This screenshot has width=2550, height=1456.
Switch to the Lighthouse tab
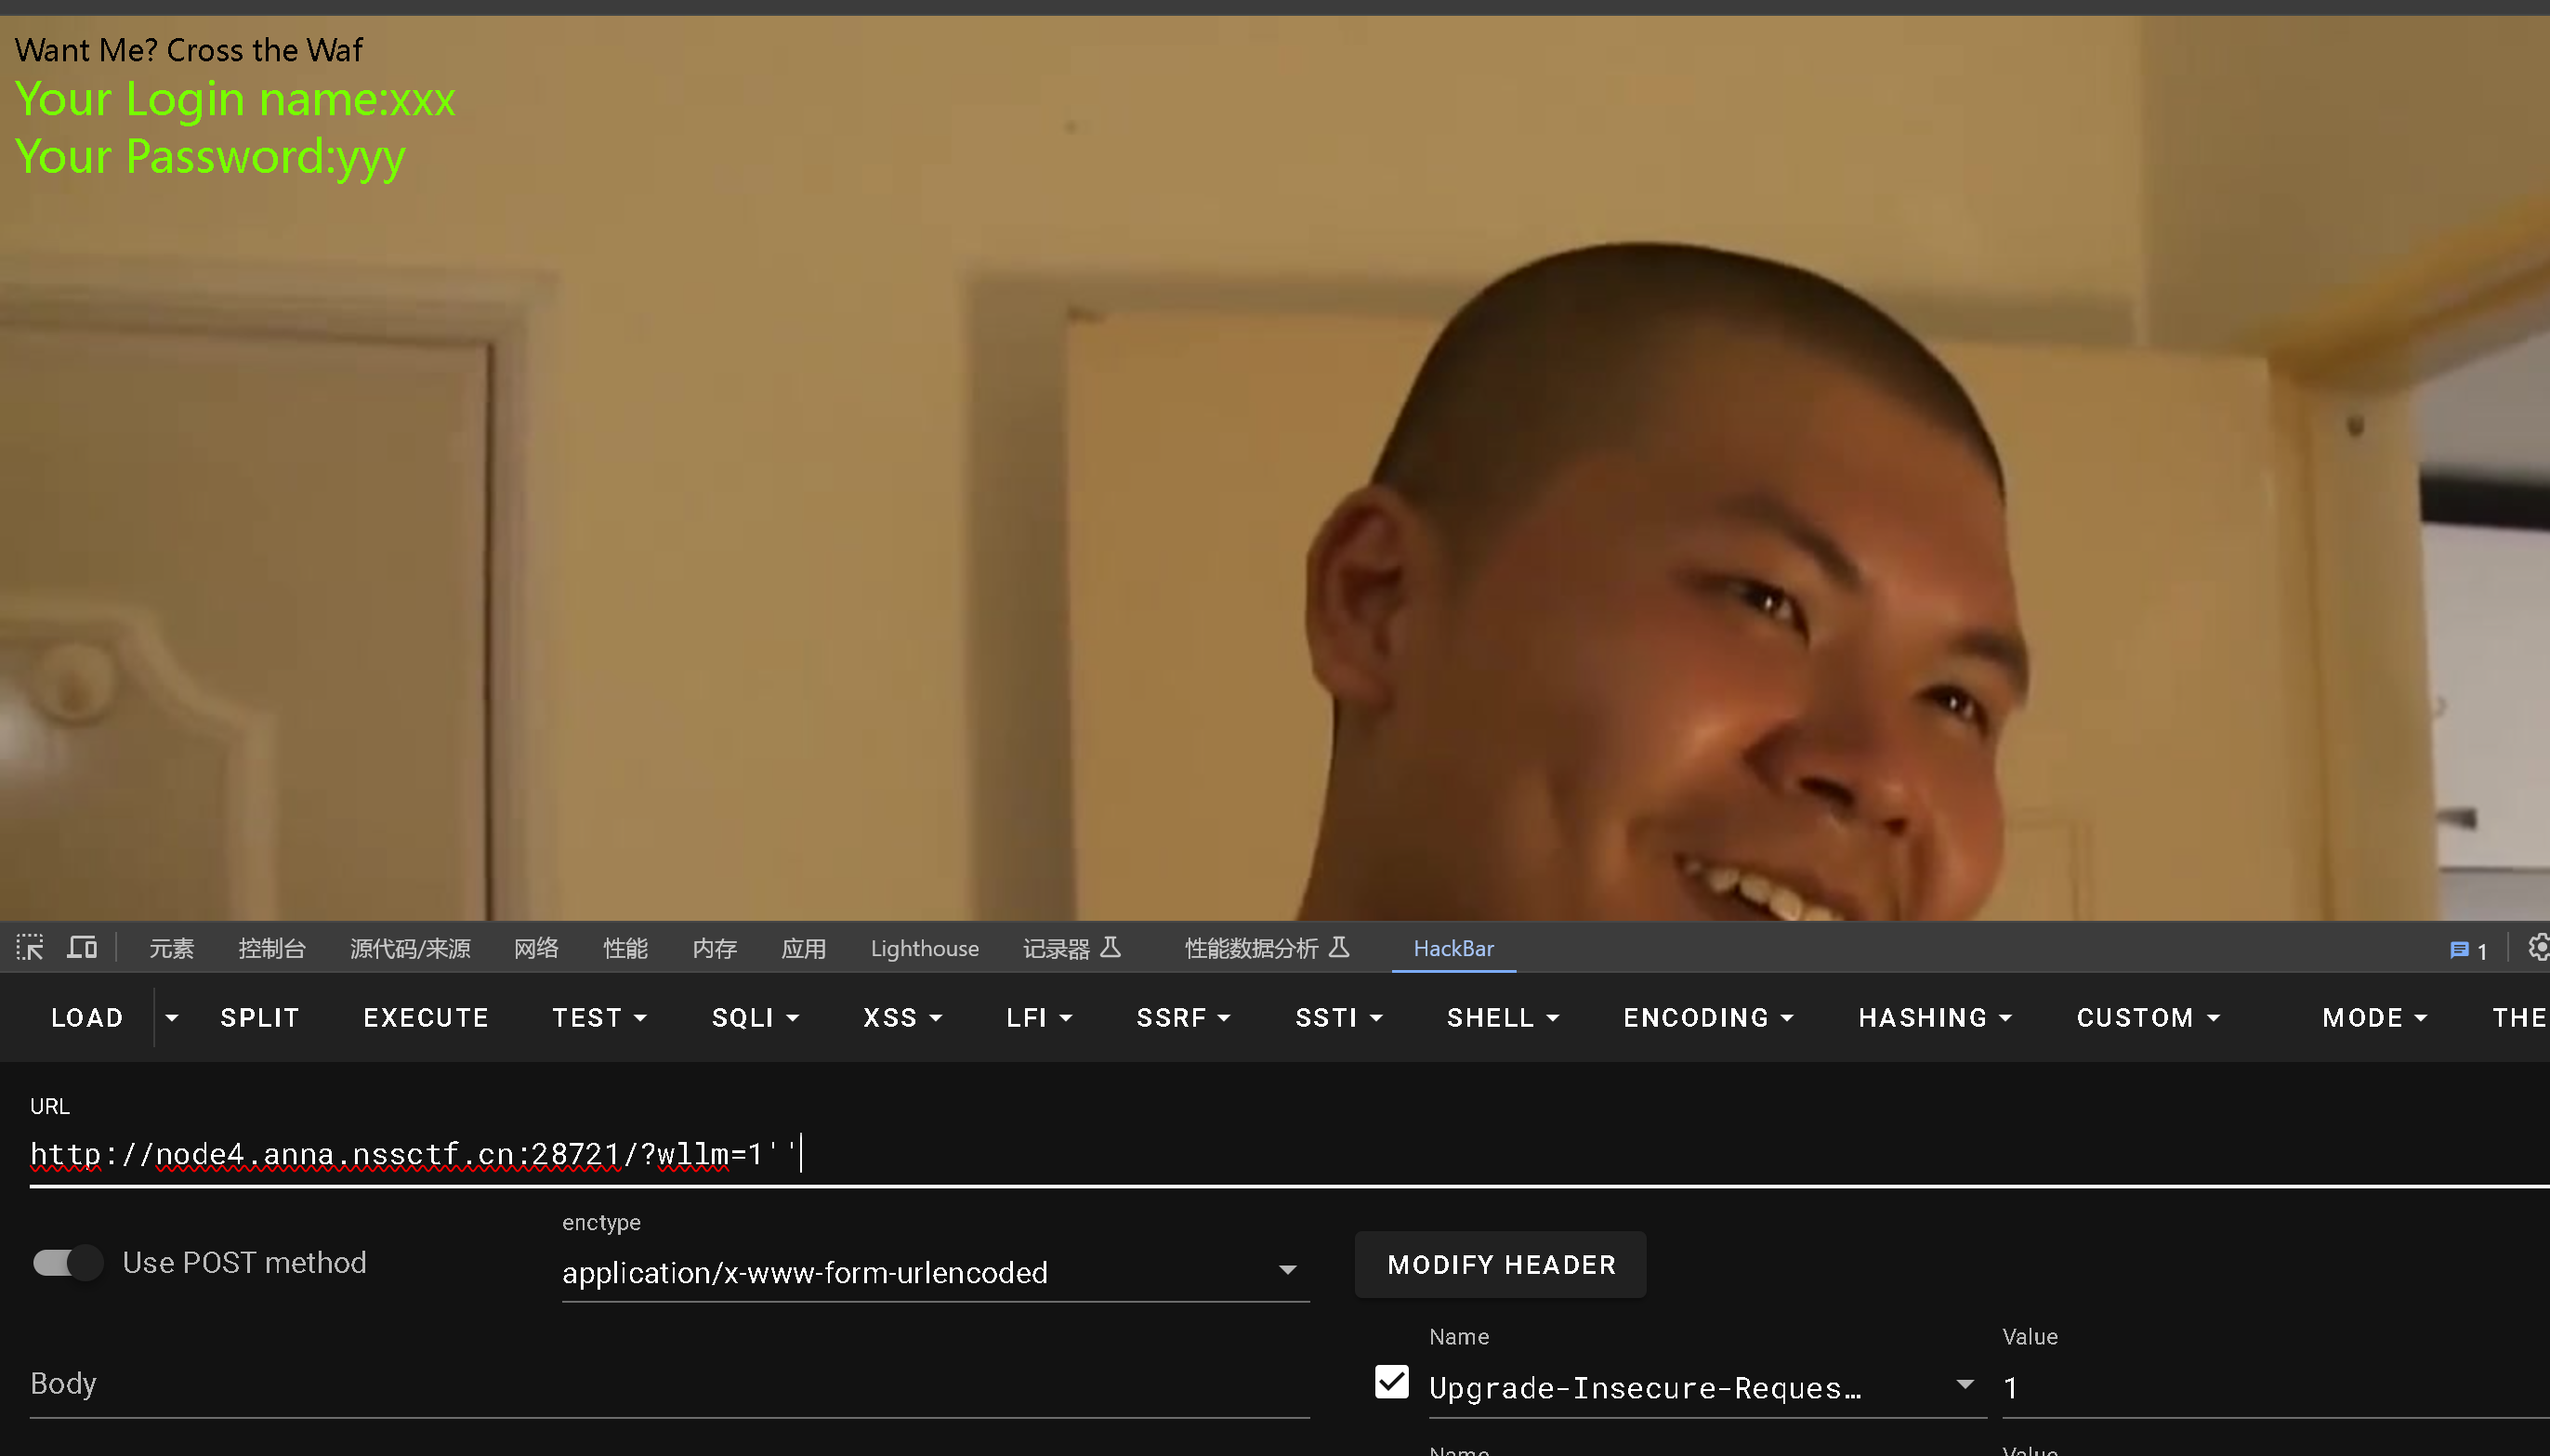(x=924, y=948)
